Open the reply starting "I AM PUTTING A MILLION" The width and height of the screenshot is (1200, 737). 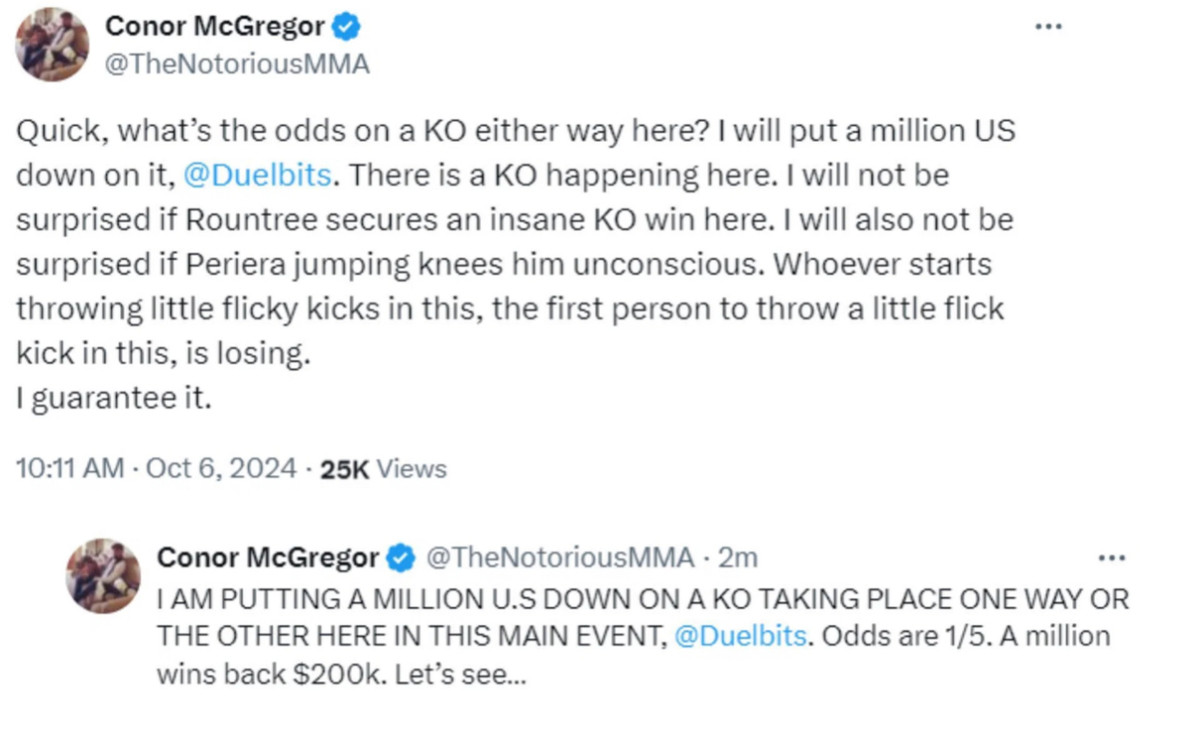[640, 599]
